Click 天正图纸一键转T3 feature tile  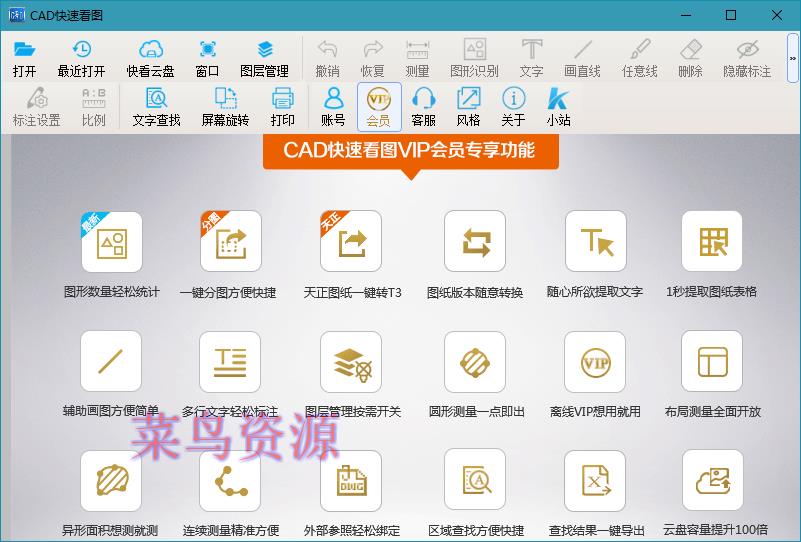351,241
